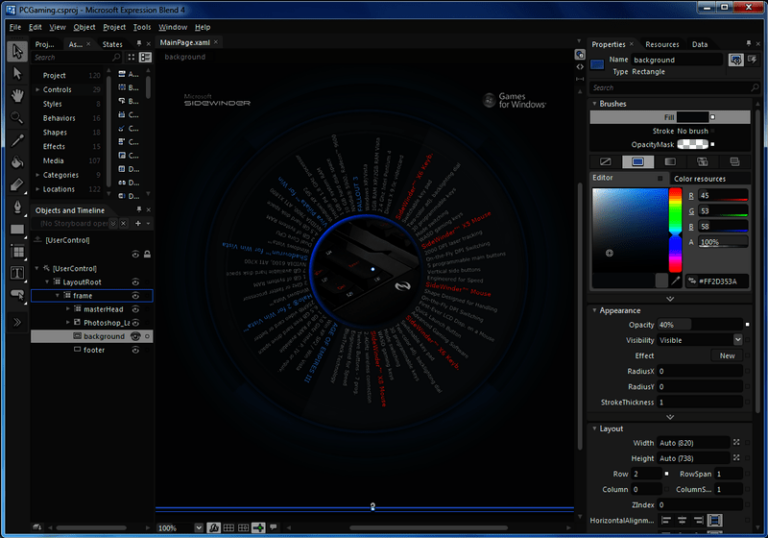Click the Name field containing background
Image resolution: width=768 pixels, height=538 pixels.
click(x=677, y=60)
